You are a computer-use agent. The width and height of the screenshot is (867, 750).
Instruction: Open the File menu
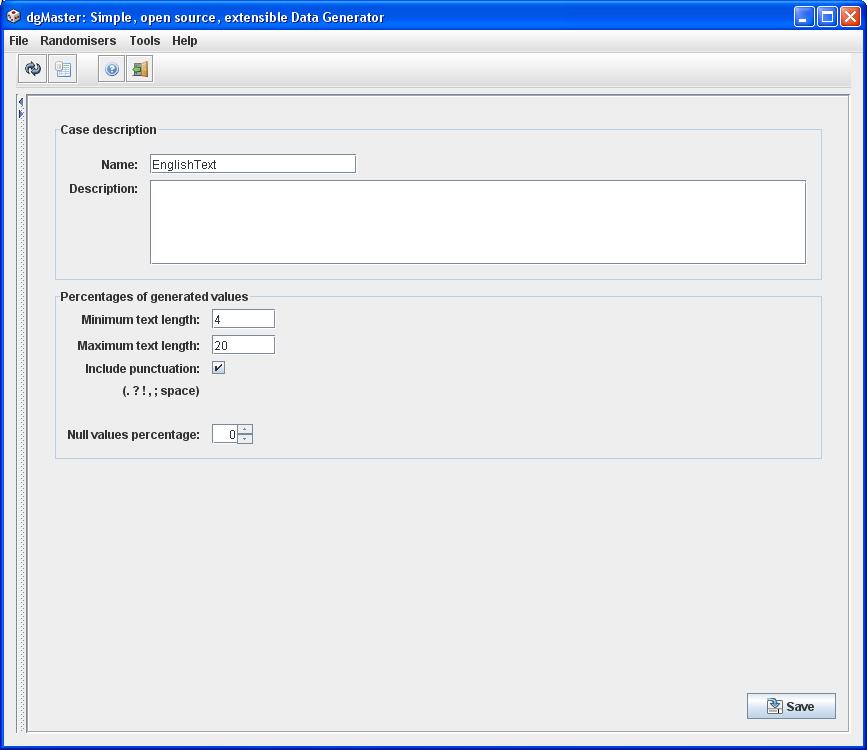coord(19,41)
